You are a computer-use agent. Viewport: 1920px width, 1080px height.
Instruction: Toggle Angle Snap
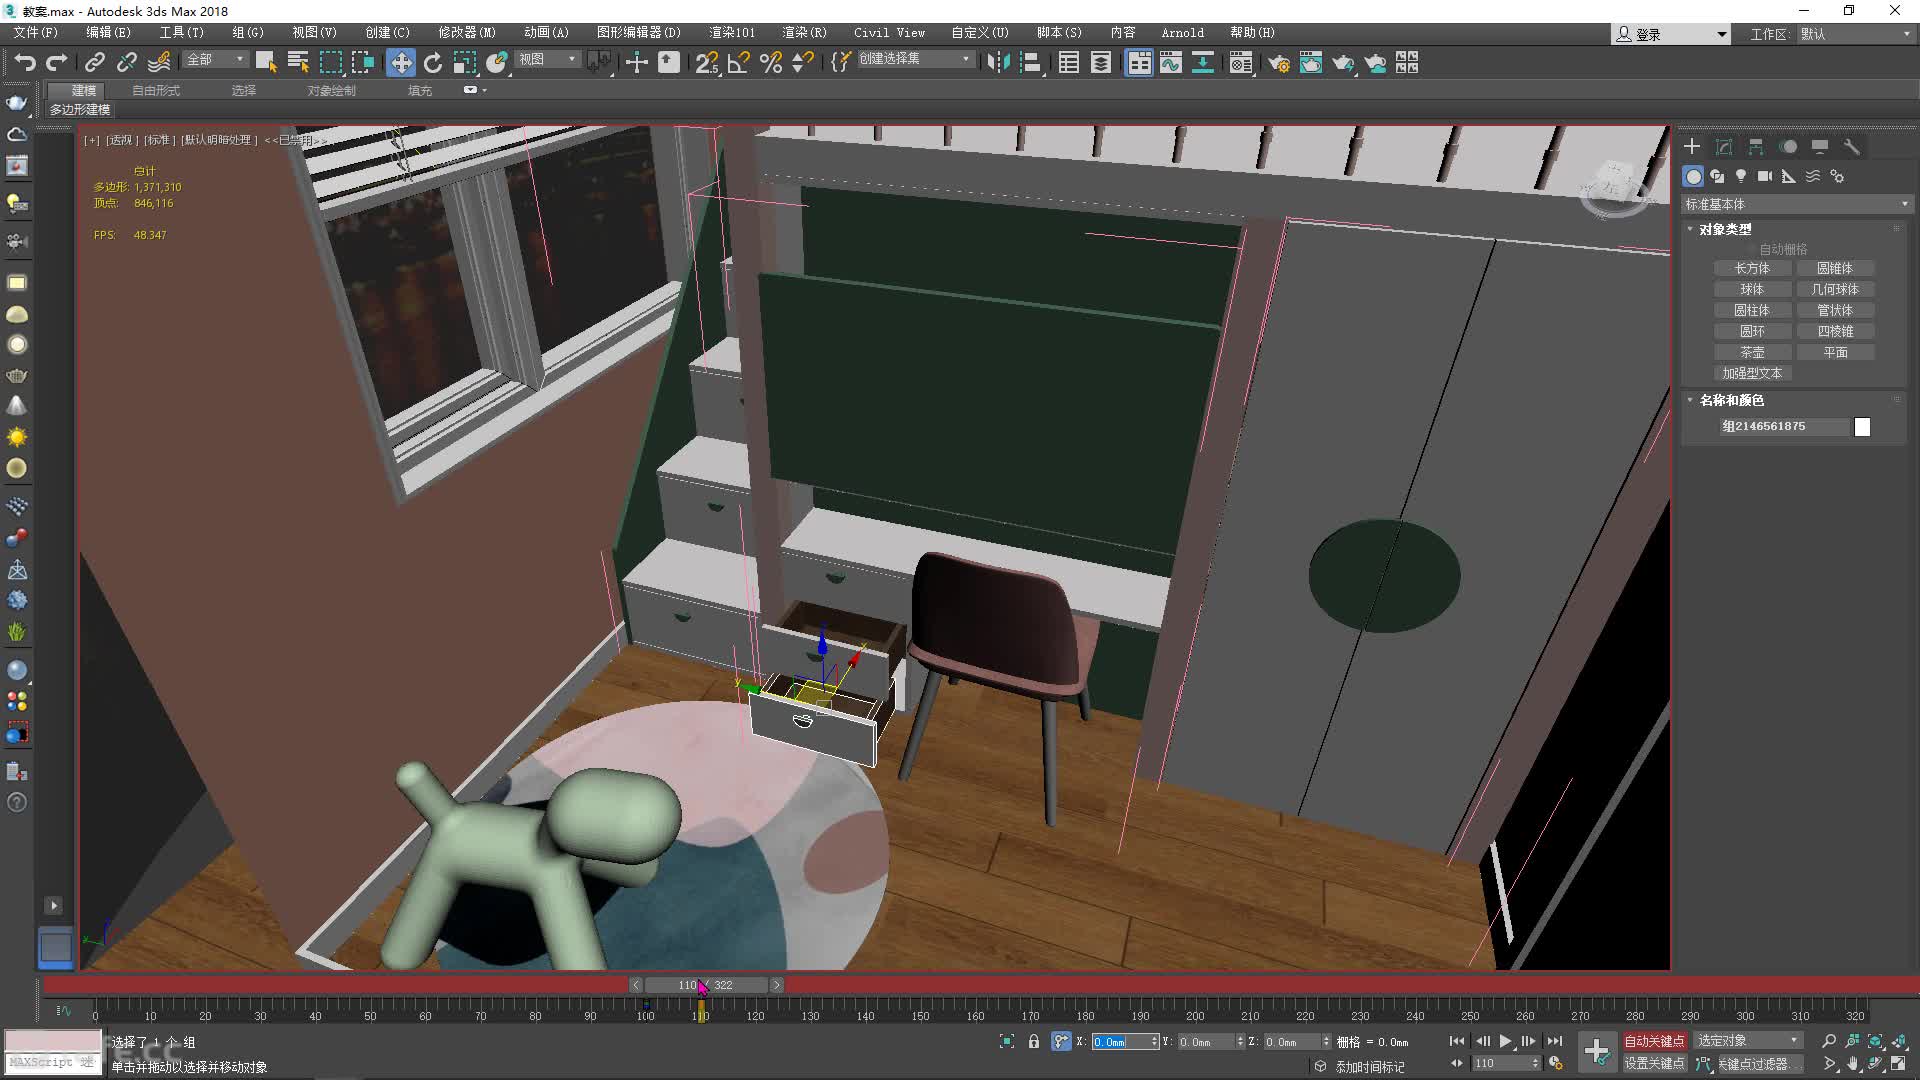[739, 63]
